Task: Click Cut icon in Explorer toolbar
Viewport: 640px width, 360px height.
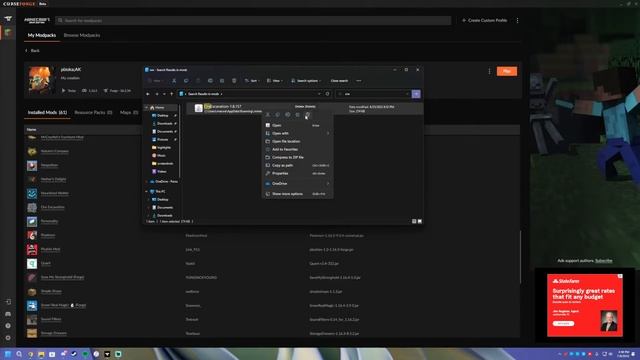Action: coord(174,81)
